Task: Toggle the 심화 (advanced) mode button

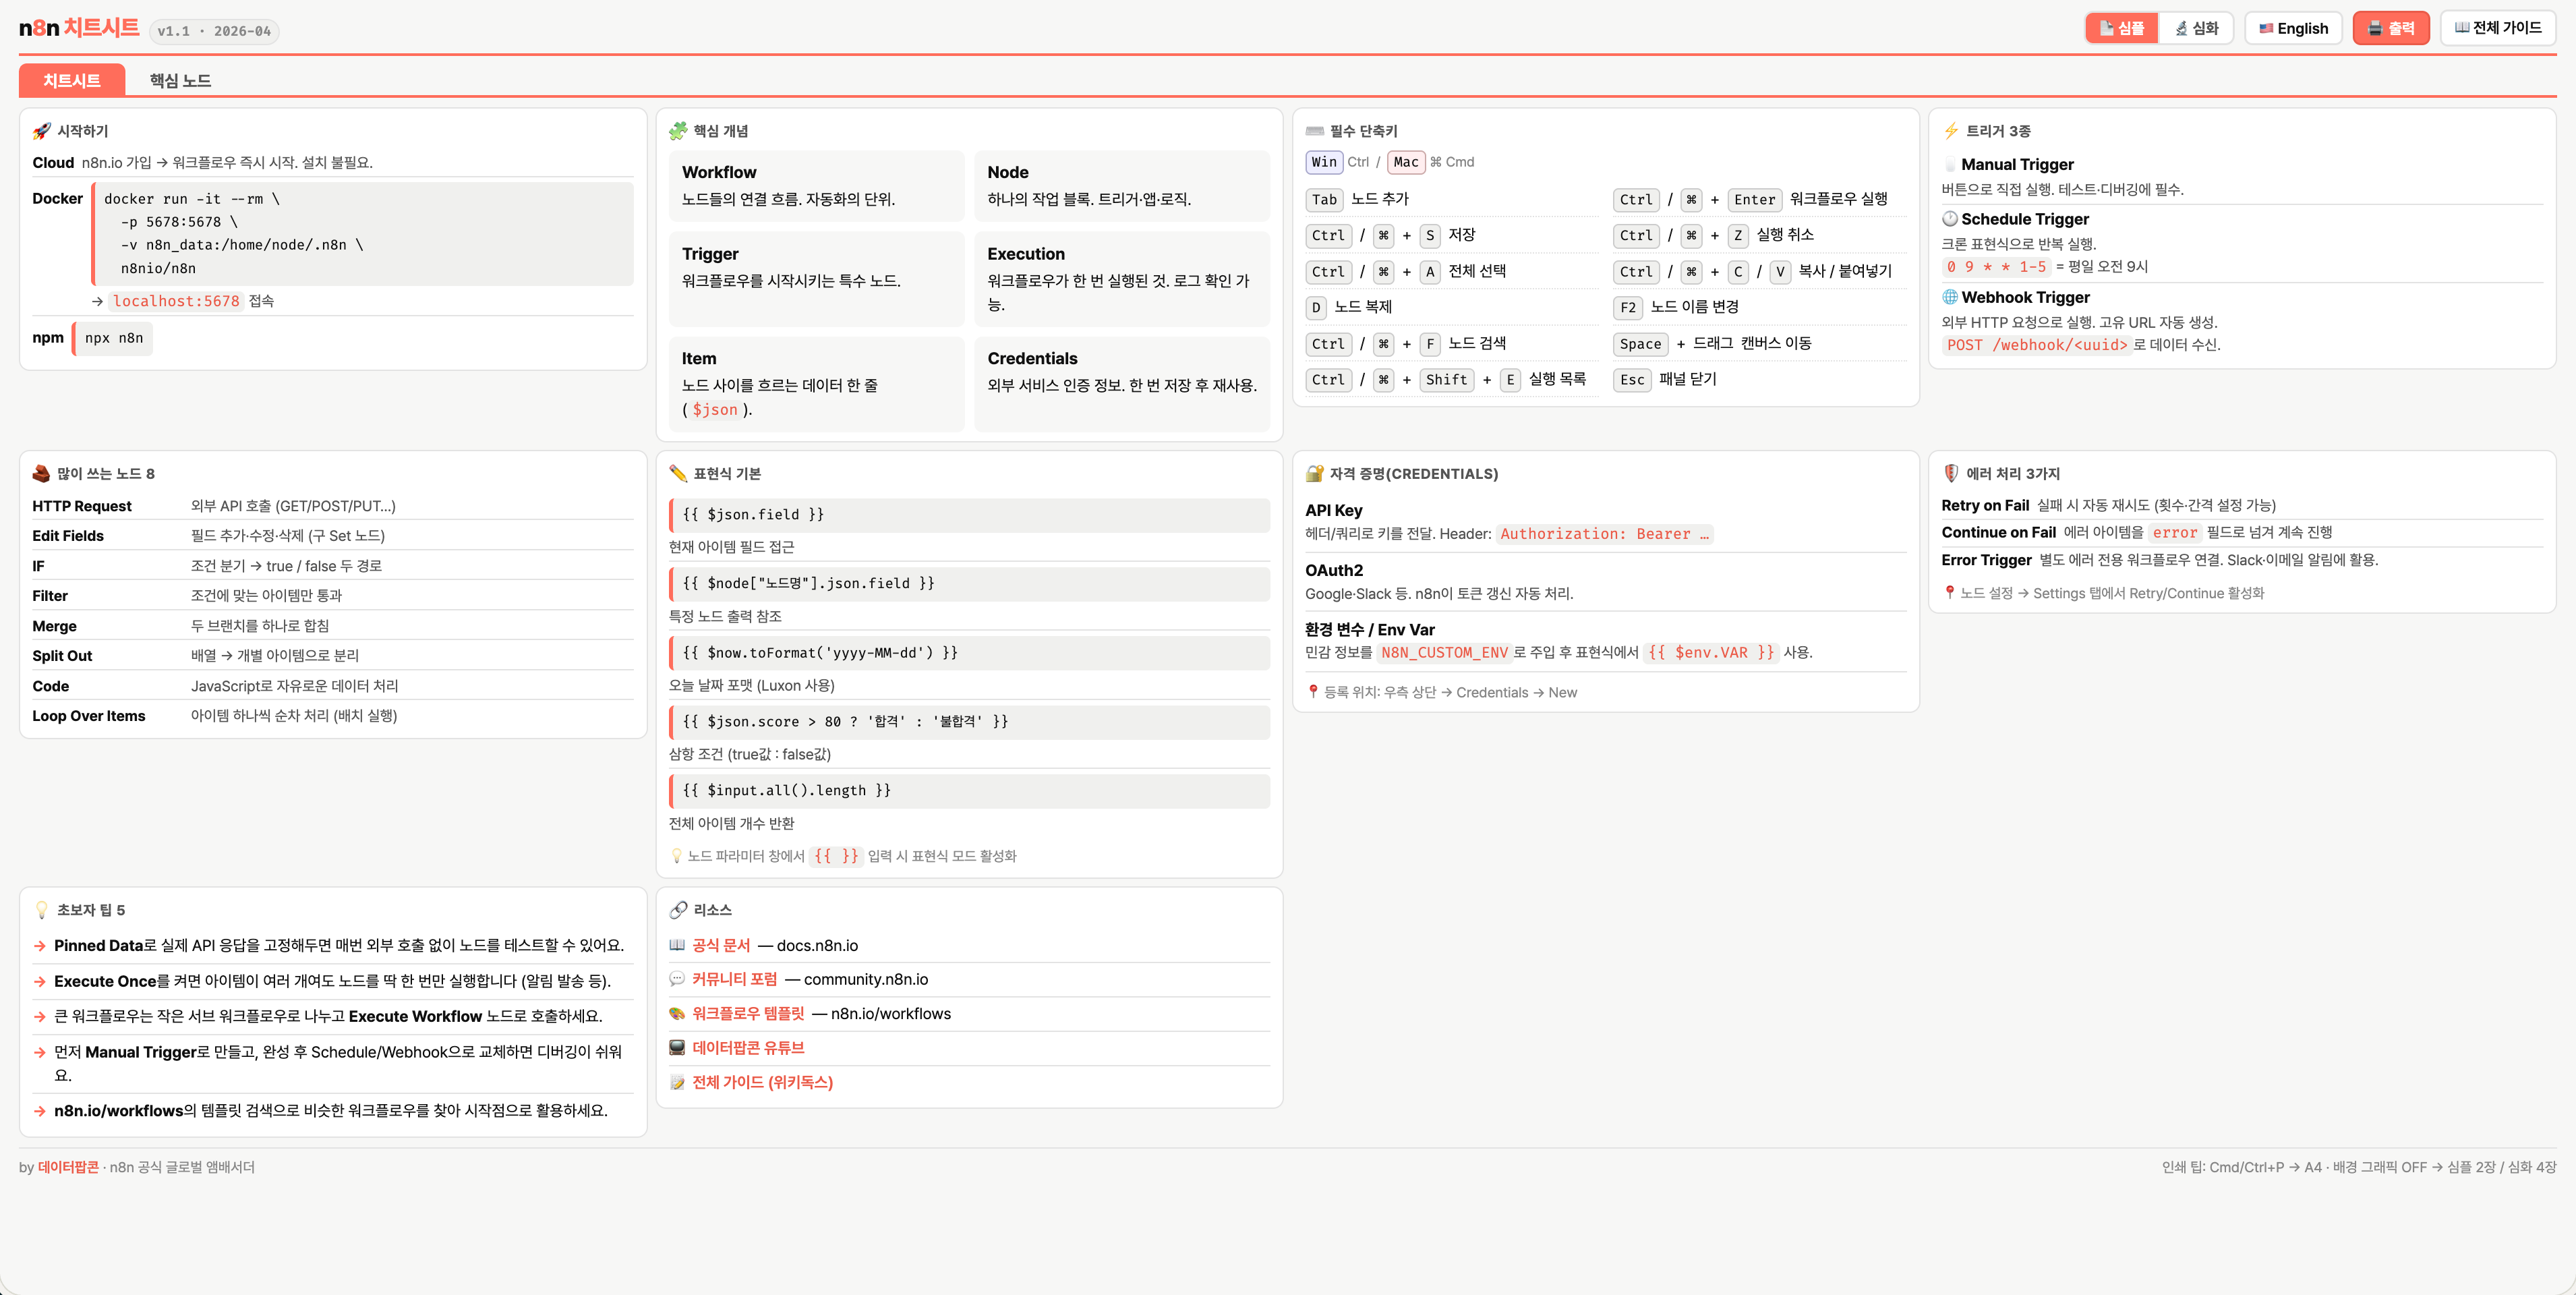Action: pyautogui.click(x=2196, y=28)
